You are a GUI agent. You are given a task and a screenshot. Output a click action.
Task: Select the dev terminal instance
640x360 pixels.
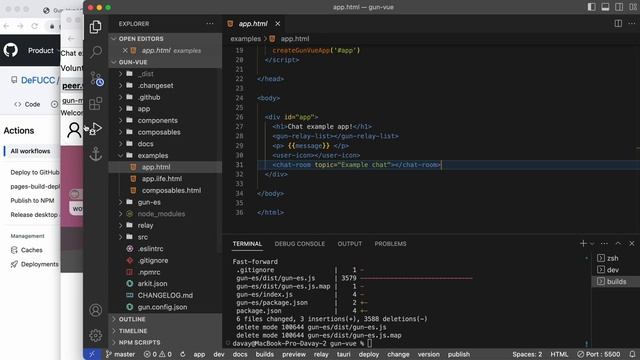615,270
